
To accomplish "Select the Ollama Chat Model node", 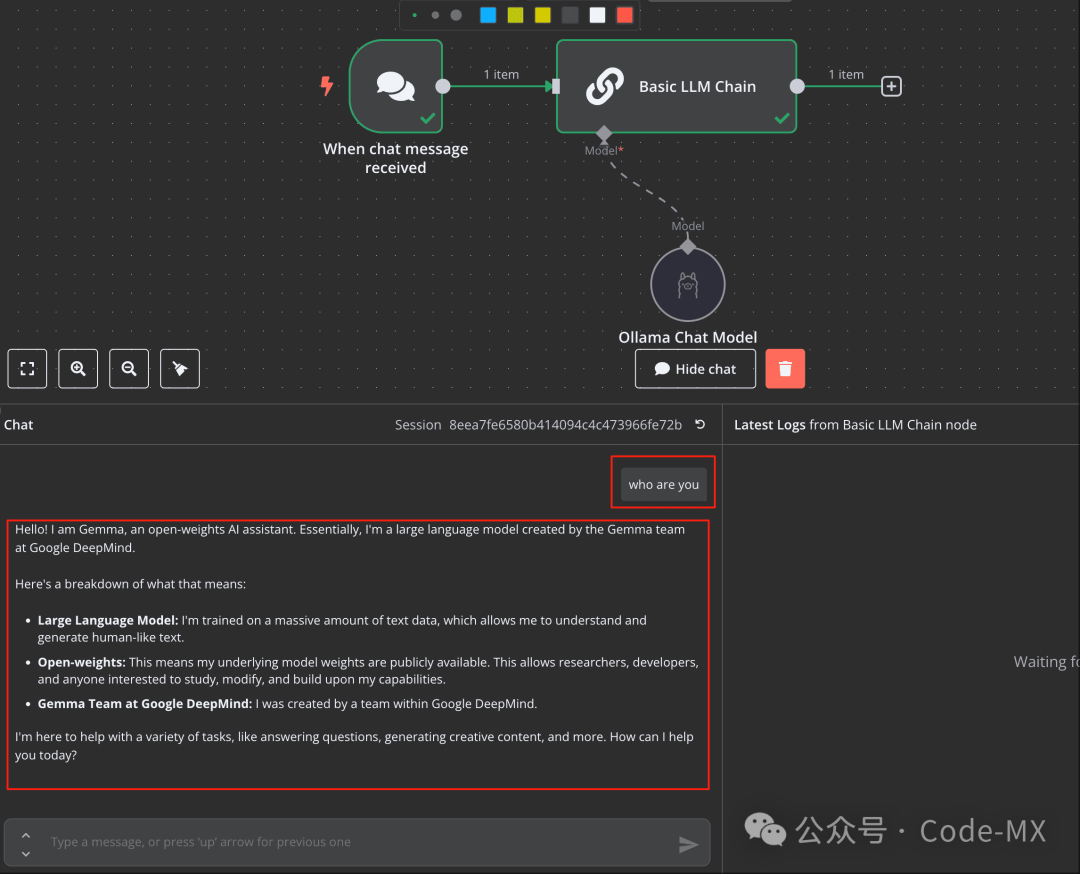I will (x=687, y=284).
